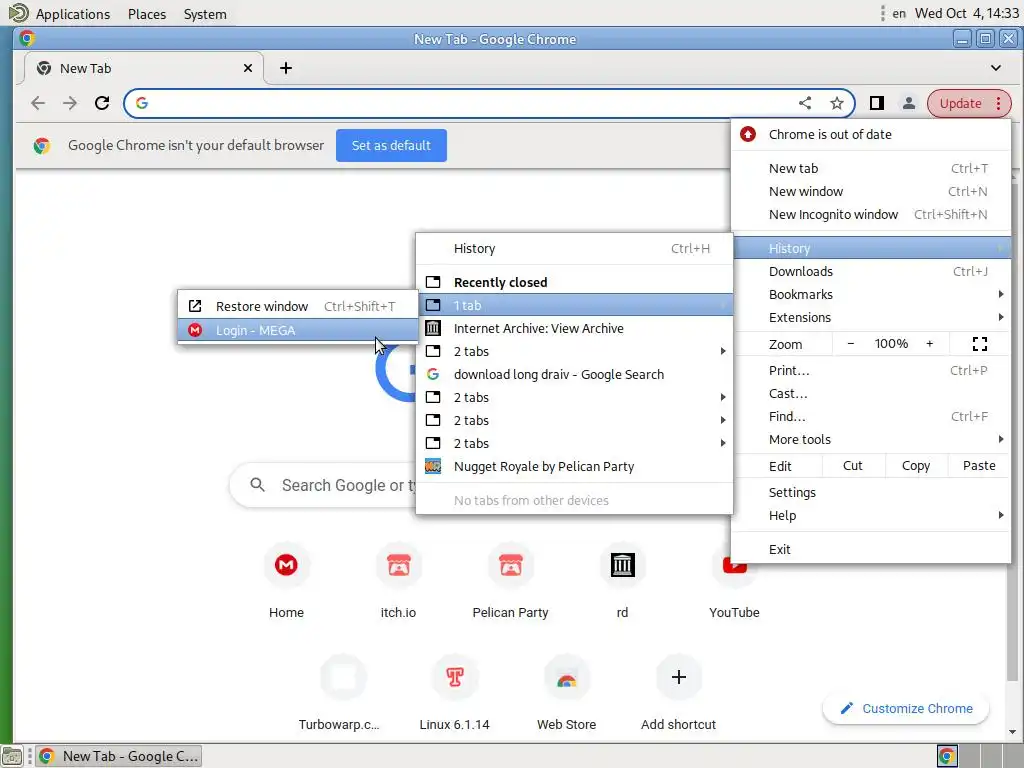This screenshot has width=1024, height=768.
Task: Click the browser forward arrow
Action: 70,103
